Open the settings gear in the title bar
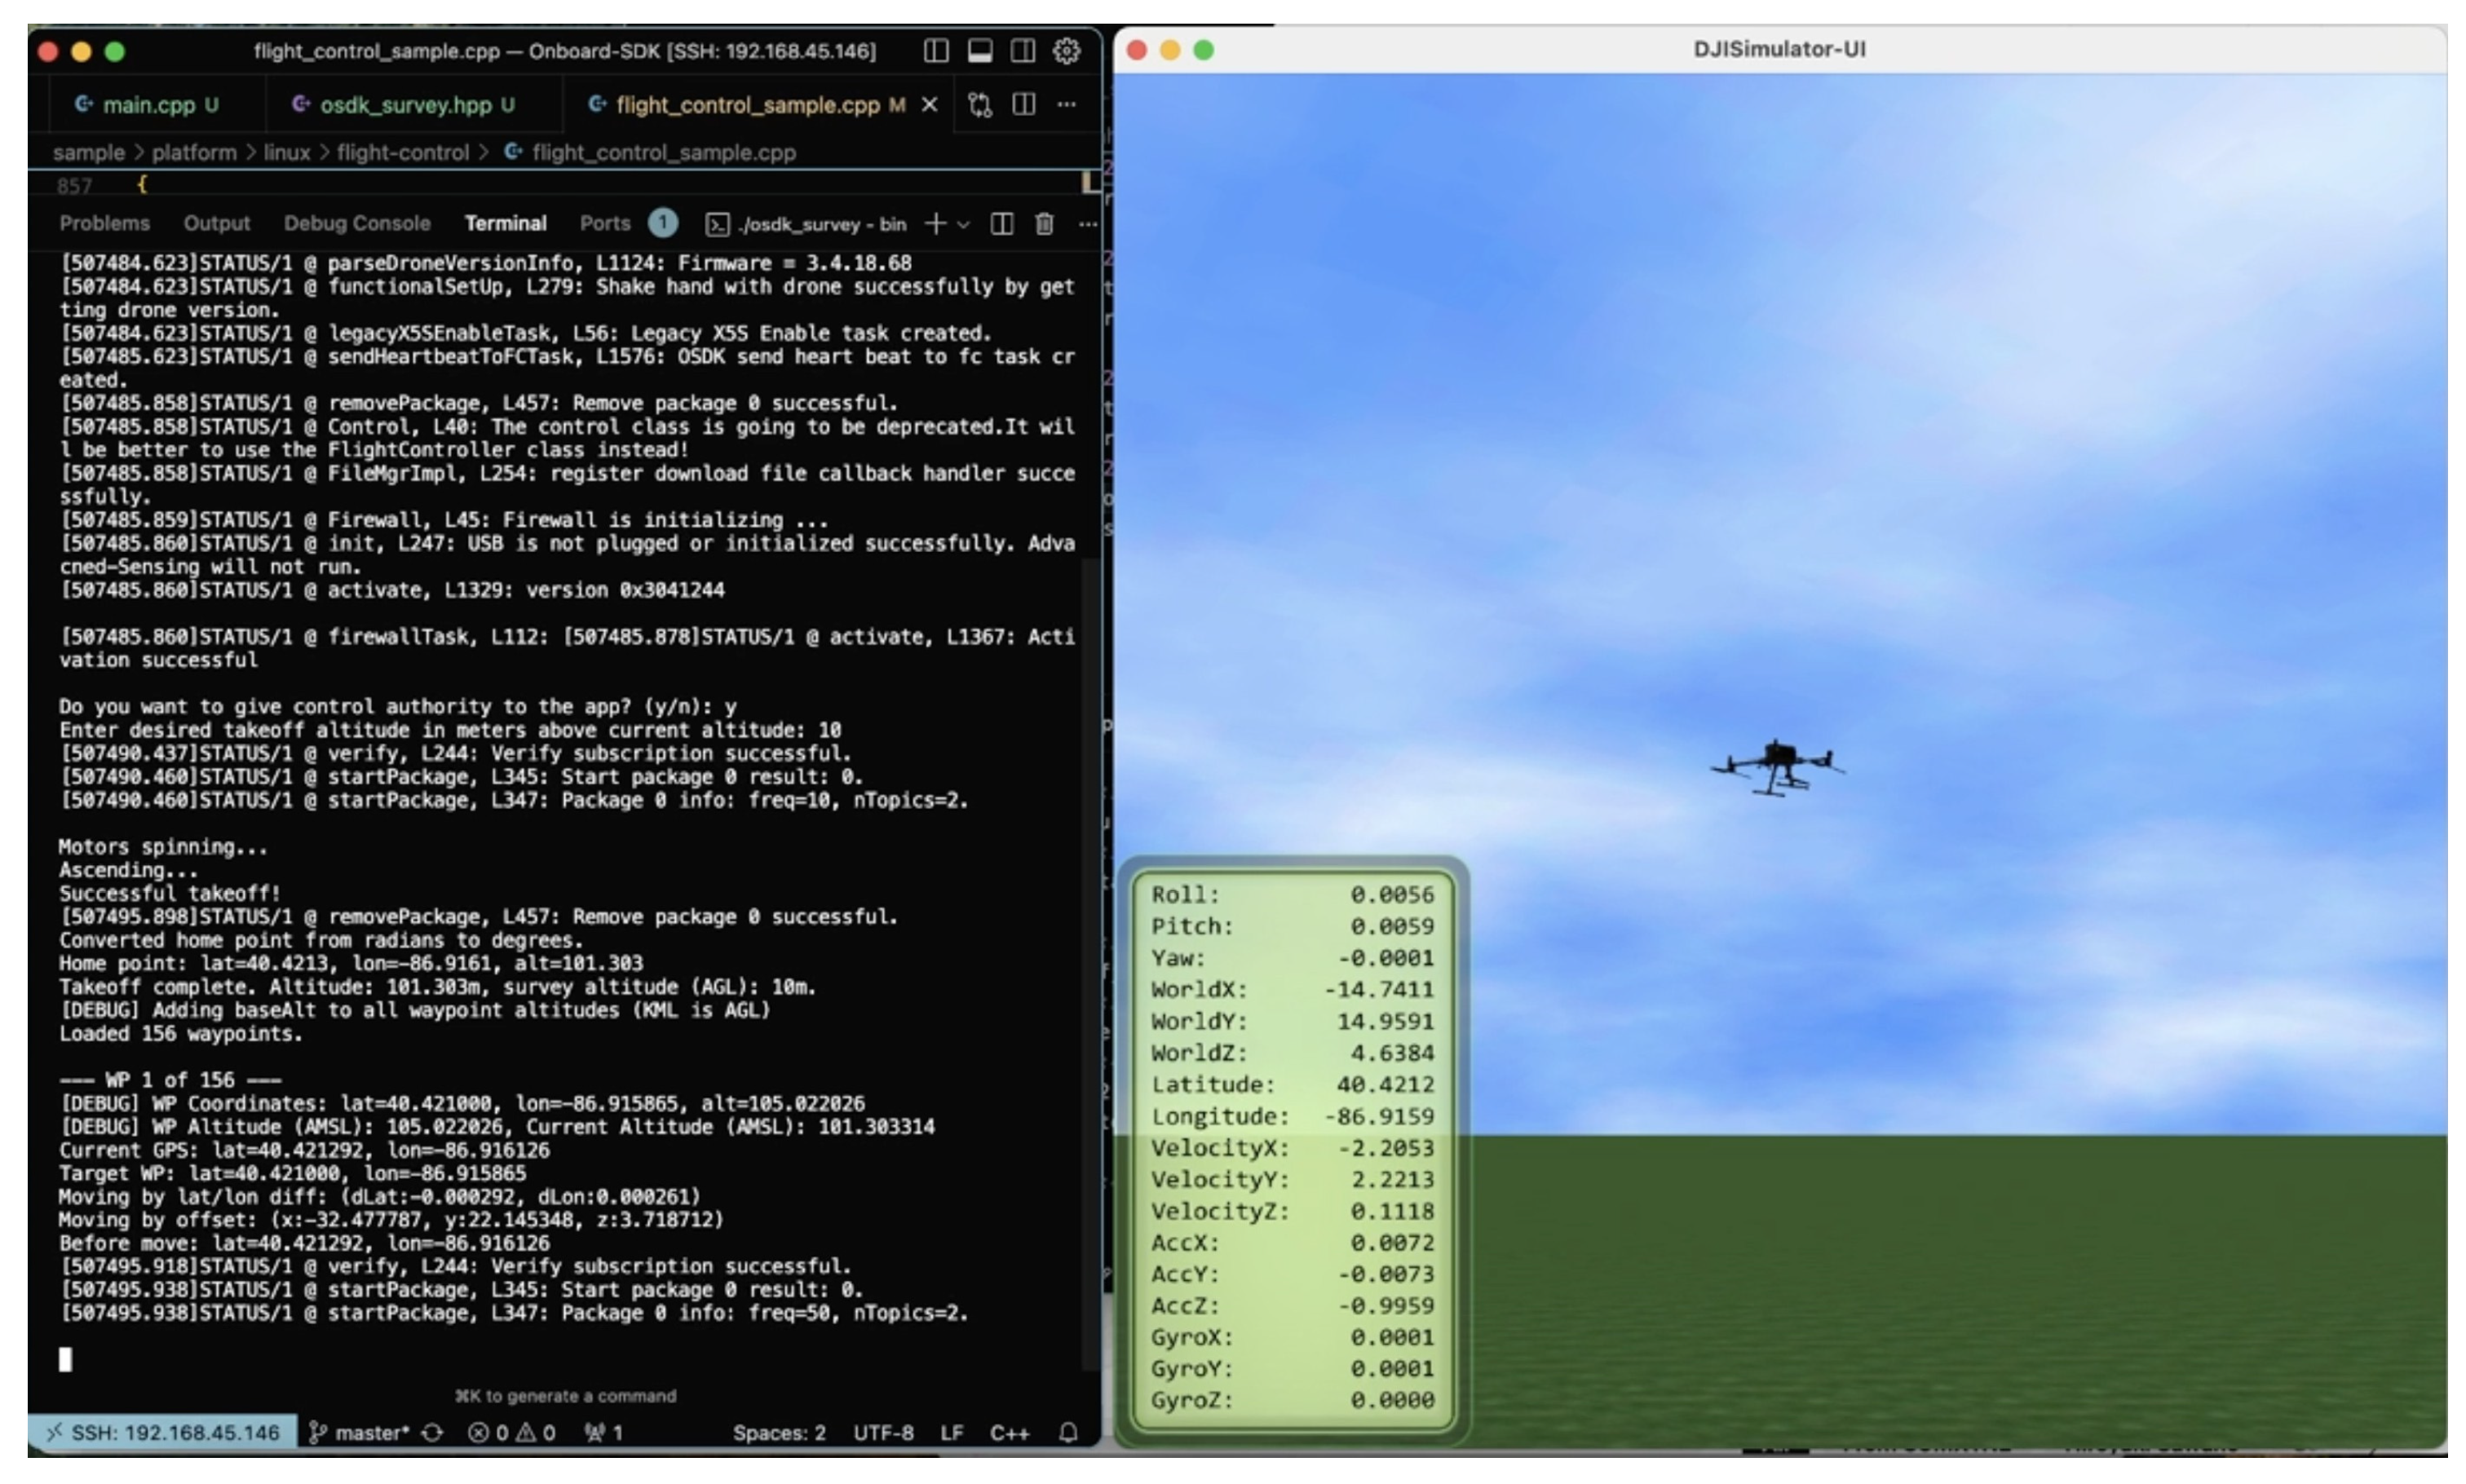Viewport: 2466px width, 1484px height. (x=1066, y=51)
